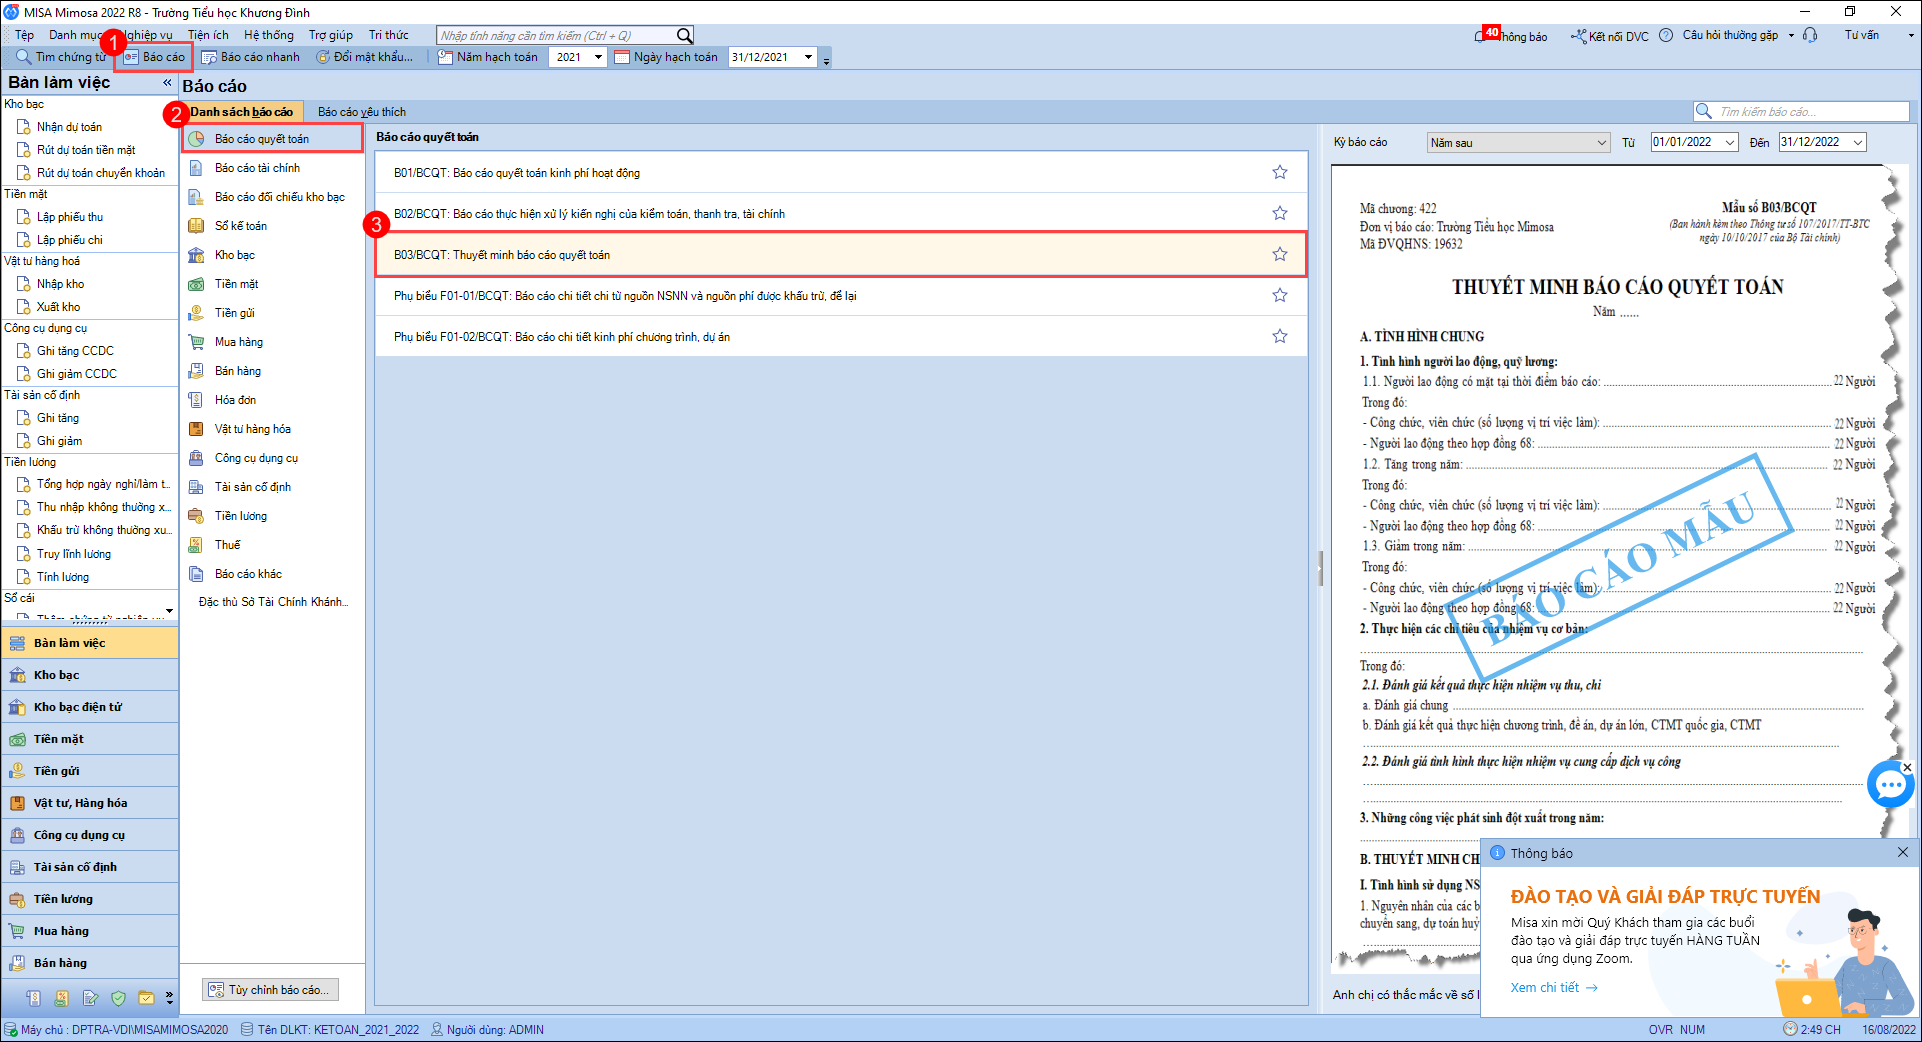Click the floating chat support bubble
The width and height of the screenshot is (1922, 1042).
tap(1890, 785)
